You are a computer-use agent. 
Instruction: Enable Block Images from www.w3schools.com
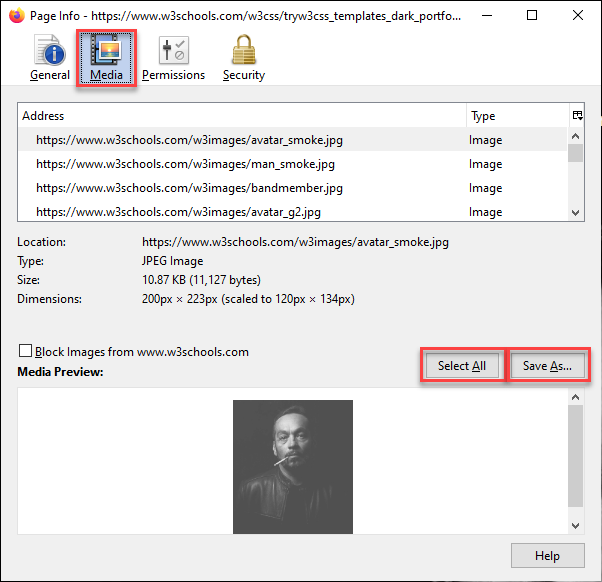coord(25,351)
